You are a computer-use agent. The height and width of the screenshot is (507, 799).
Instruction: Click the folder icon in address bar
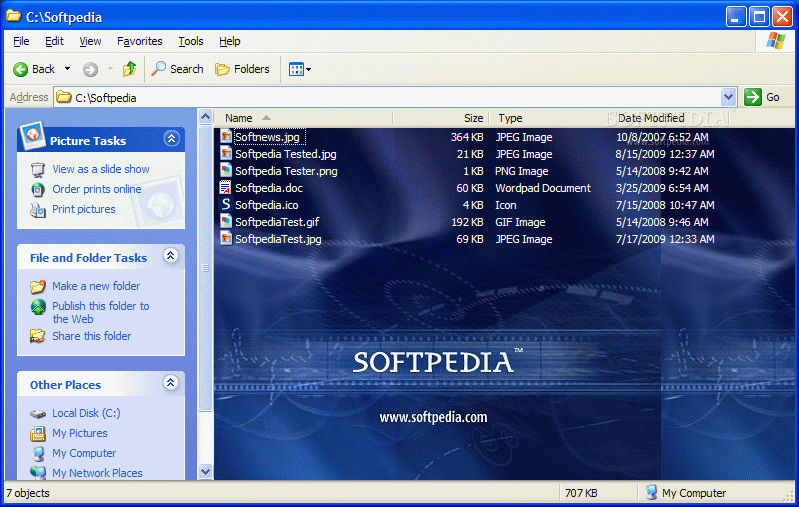(64, 97)
